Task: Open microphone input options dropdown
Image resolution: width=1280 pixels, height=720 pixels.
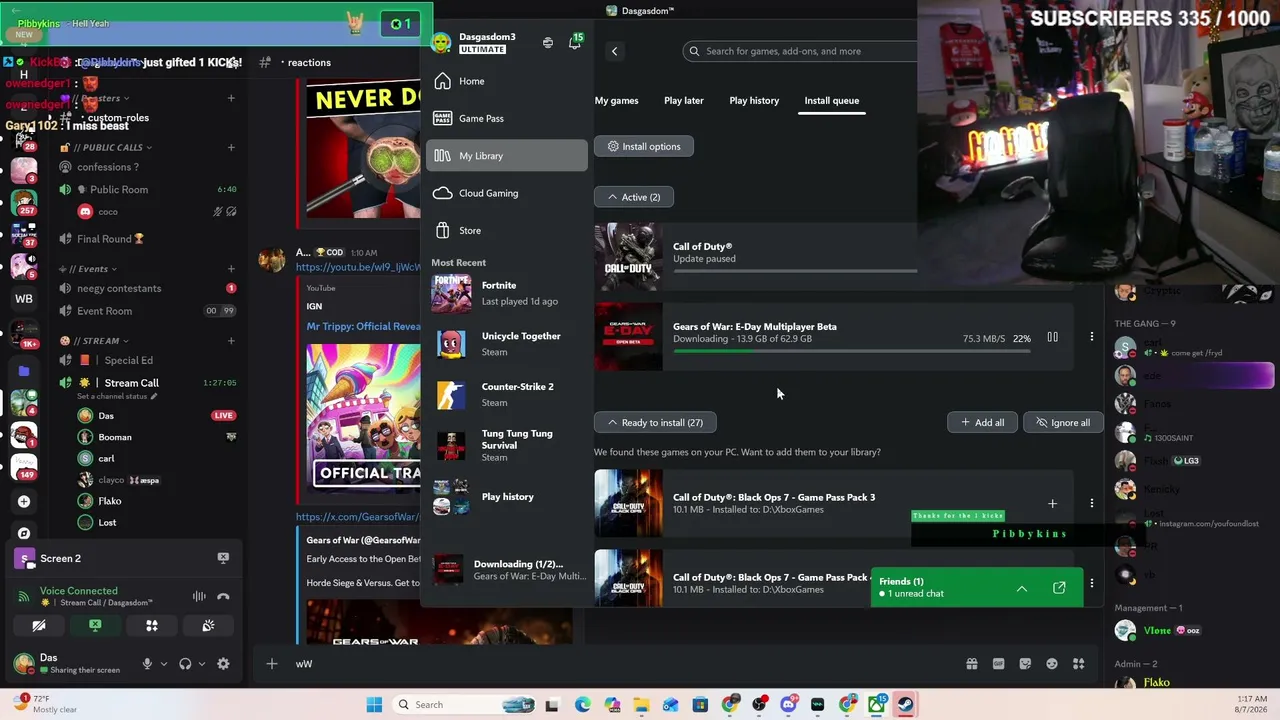Action: [163, 664]
